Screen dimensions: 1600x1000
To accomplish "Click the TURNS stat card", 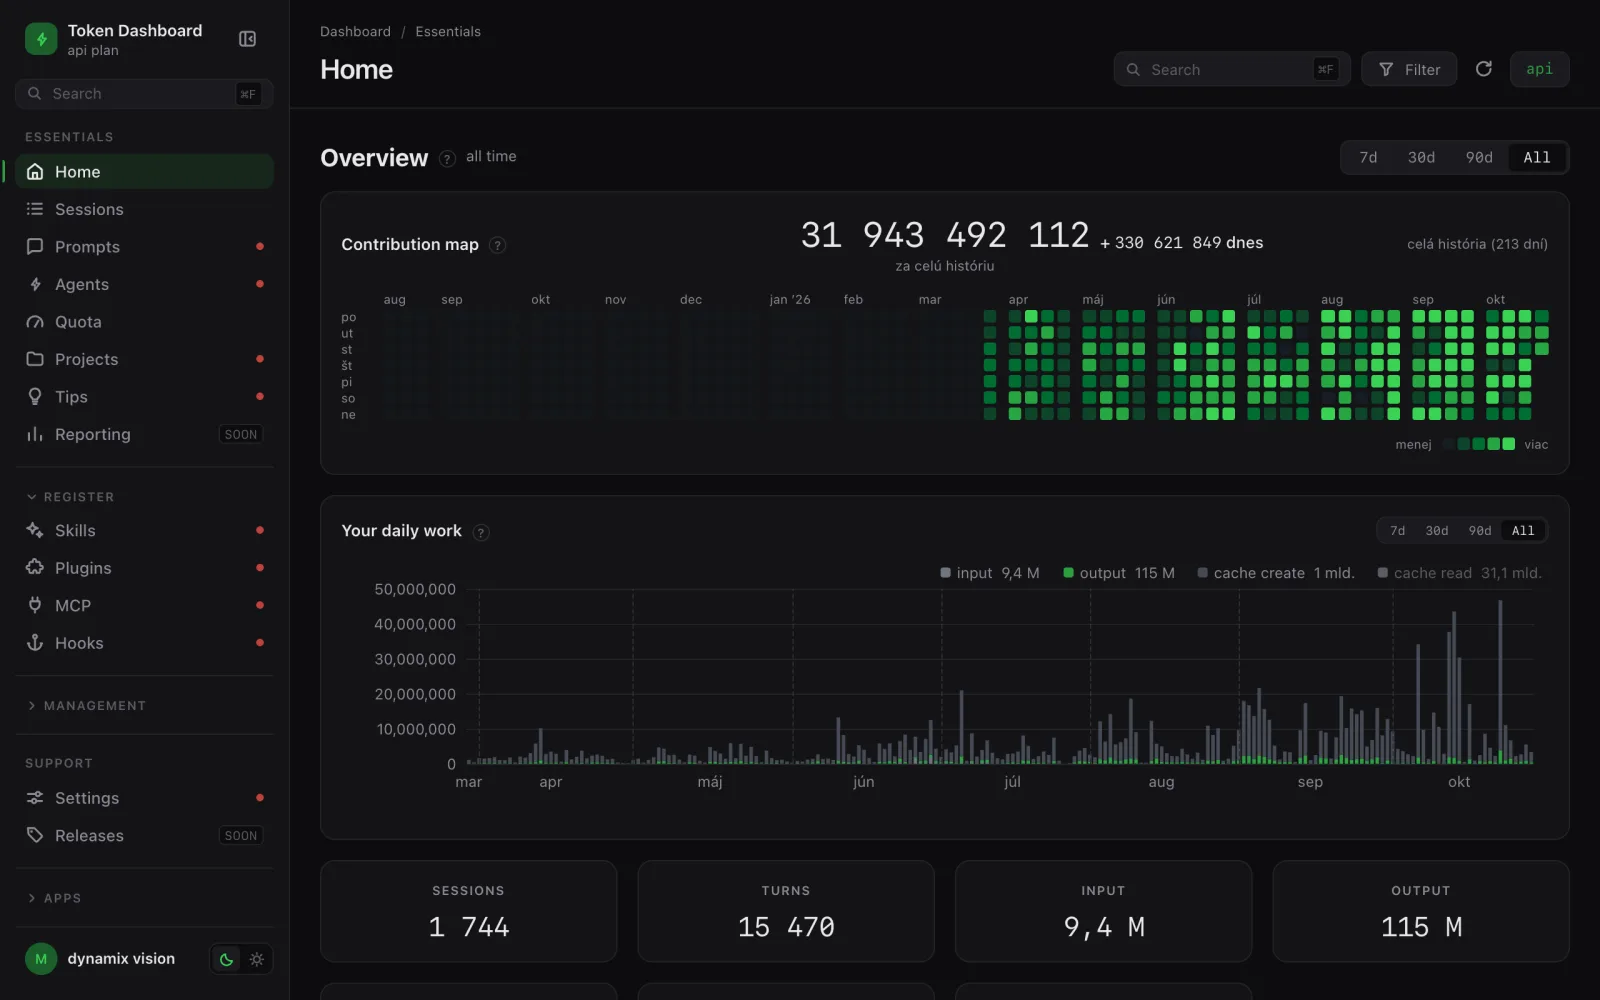I will 786,911.
